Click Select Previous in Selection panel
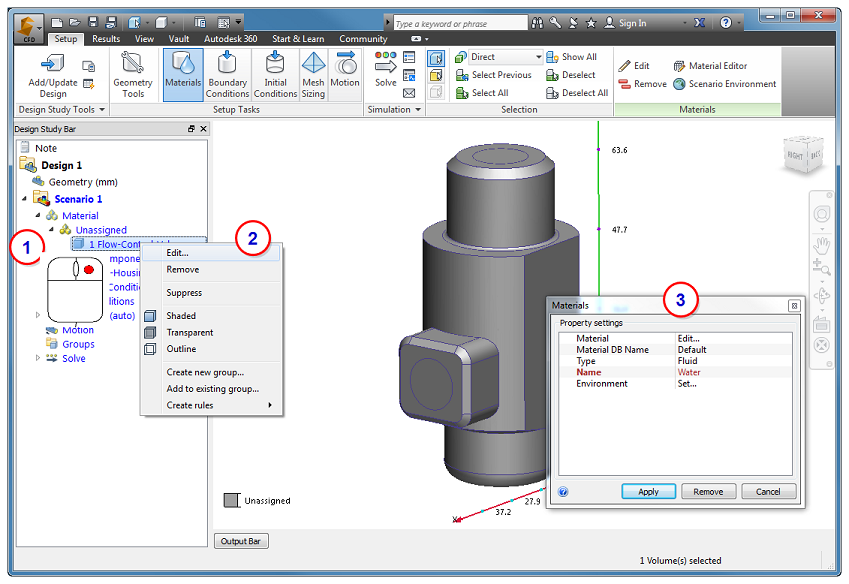The width and height of the screenshot is (849, 584). 493,75
